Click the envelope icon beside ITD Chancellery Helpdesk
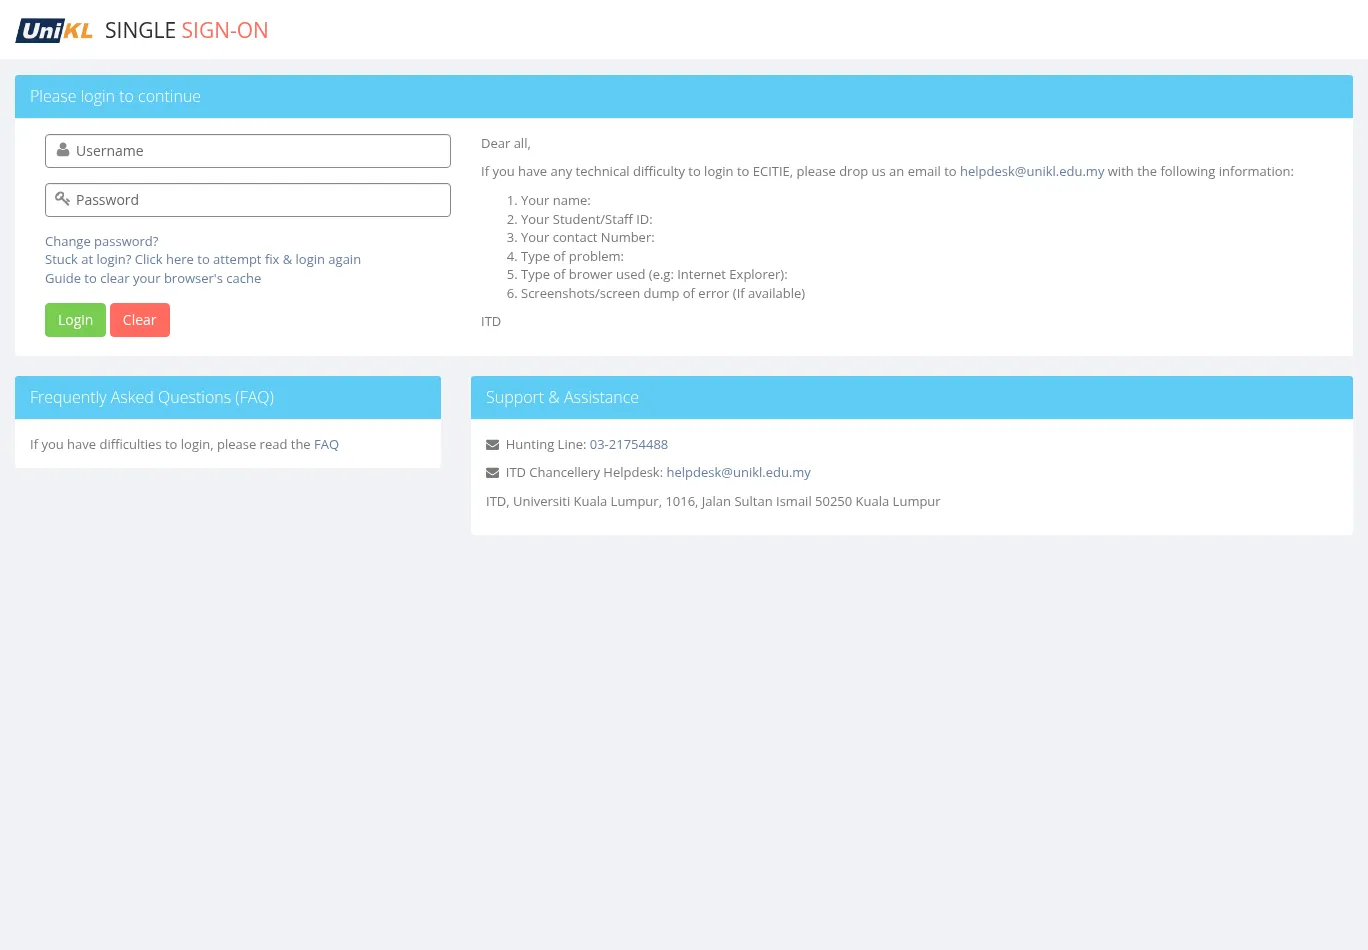The width and height of the screenshot is (1368, 950). coord(492,473)
